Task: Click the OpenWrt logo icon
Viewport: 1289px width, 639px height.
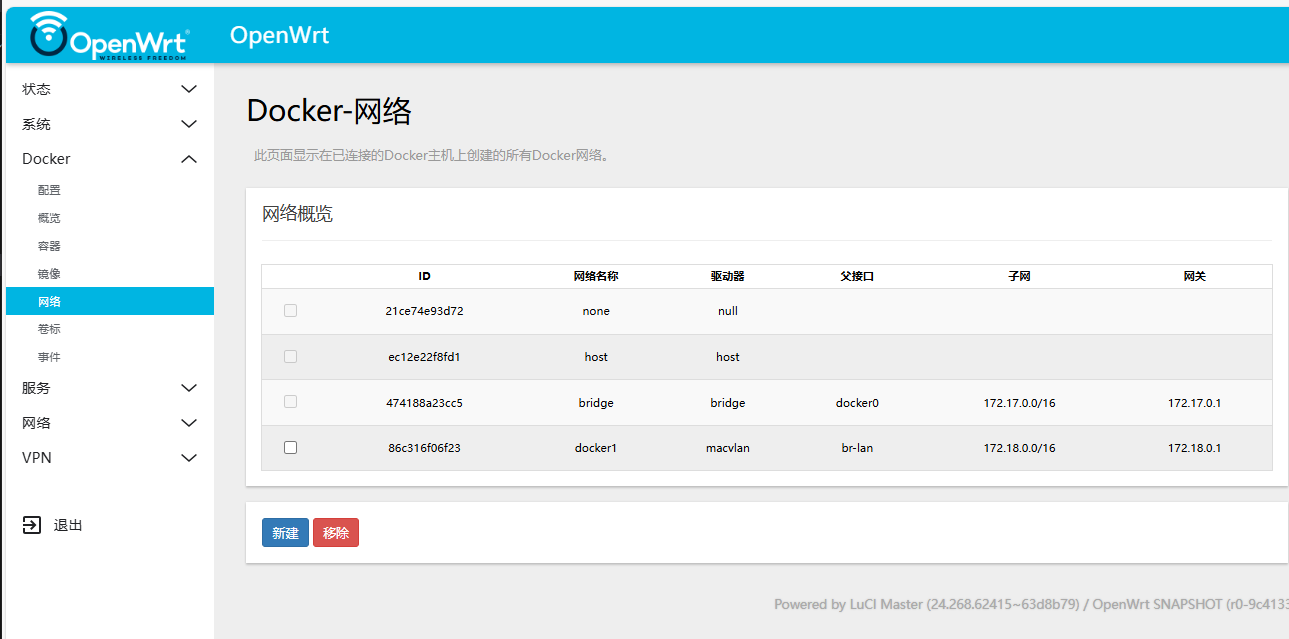Action: coord(110,35)
